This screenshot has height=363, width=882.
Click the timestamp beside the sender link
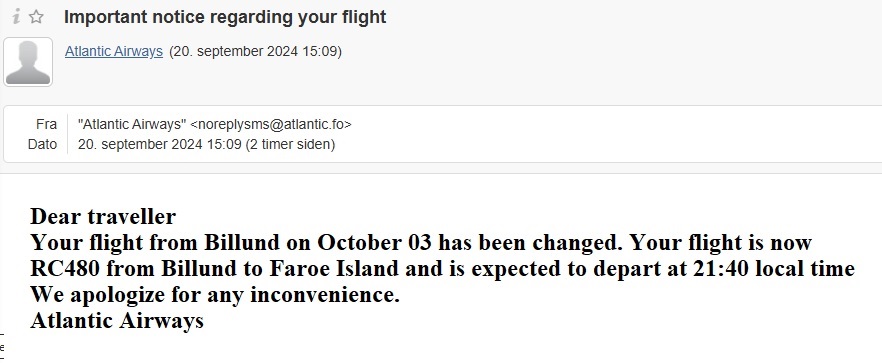(255, 51)
